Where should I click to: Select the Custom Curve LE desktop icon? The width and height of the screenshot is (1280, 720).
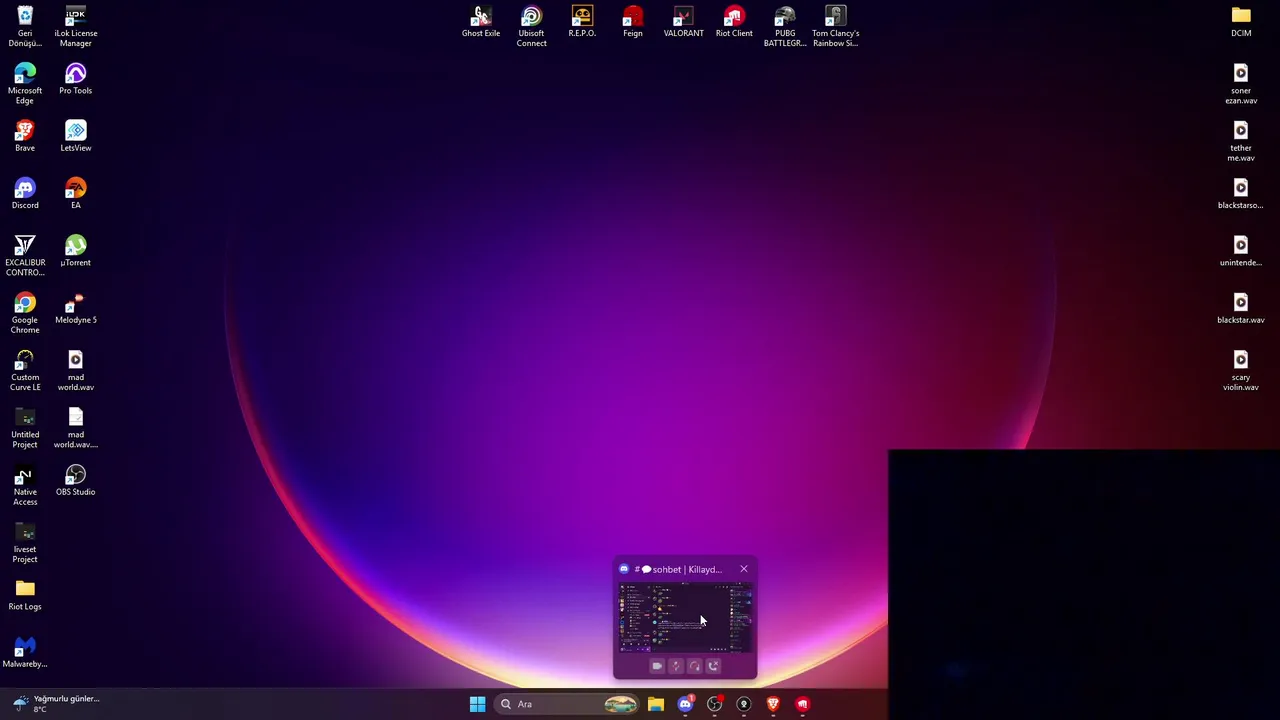pyautogui.click(x=25, y=371)
